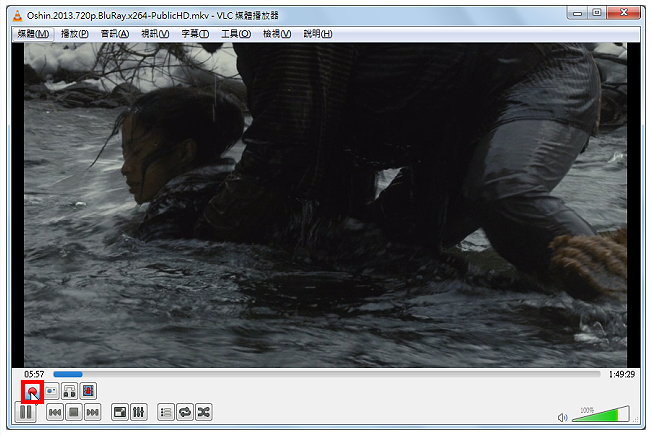Open the 視訊(V) menu
Image resolution: width=652 pixels, height=436 pixels.
pyautogui.click(x=155, y=34)
